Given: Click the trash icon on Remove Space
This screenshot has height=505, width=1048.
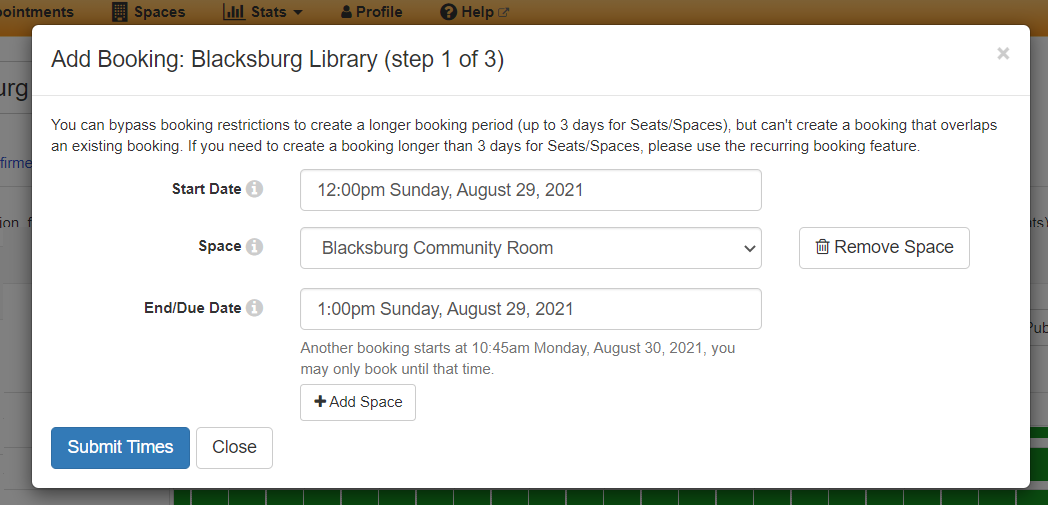Looking at the screenshot, I should pos(822,247).
